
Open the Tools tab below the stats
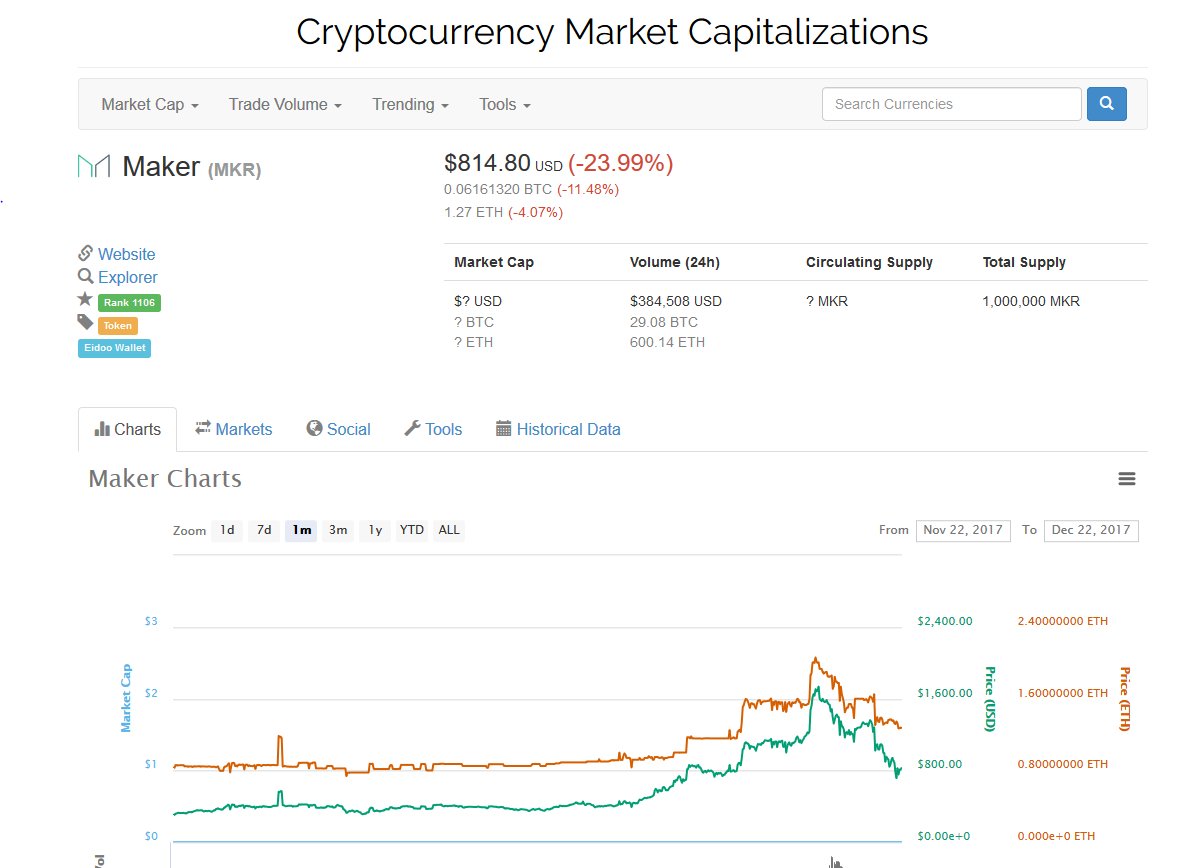433,429
